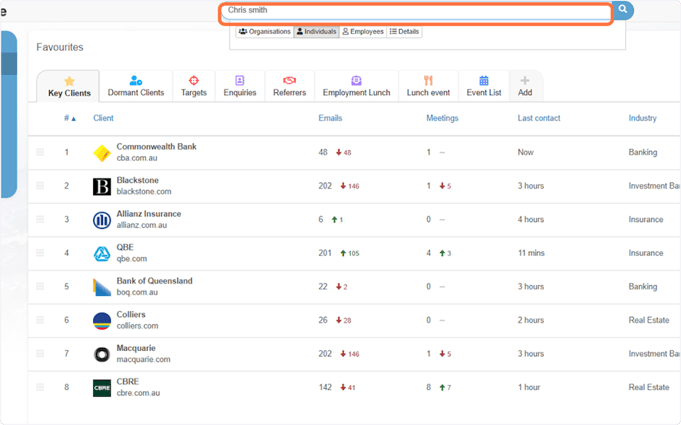Click the allianz.com.au domain text
Viewport: 681px width, 425px height.
click(142, 225)
